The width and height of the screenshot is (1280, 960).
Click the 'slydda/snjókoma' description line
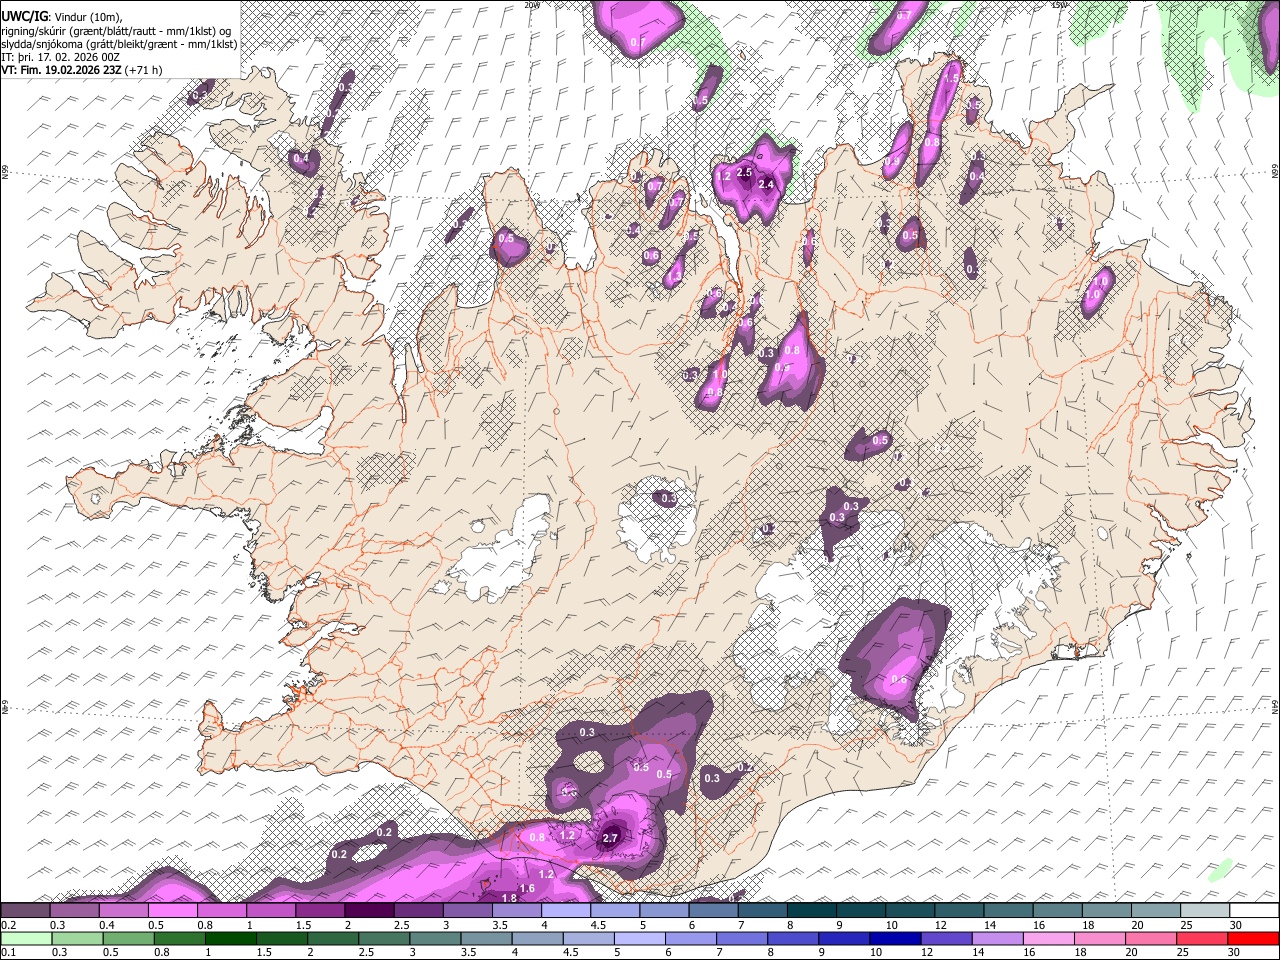coord(119,44)
